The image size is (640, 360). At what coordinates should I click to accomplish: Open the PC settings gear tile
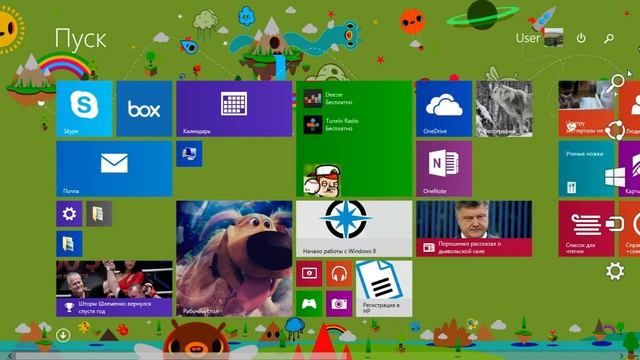(x=69, y=213)
